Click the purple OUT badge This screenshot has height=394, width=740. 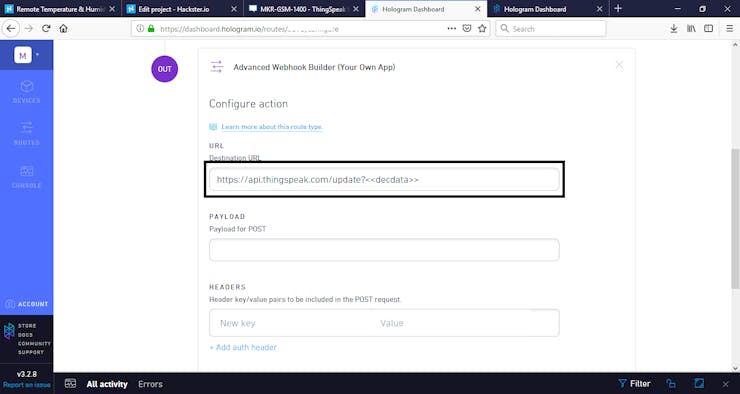click(x=165, y=69)
